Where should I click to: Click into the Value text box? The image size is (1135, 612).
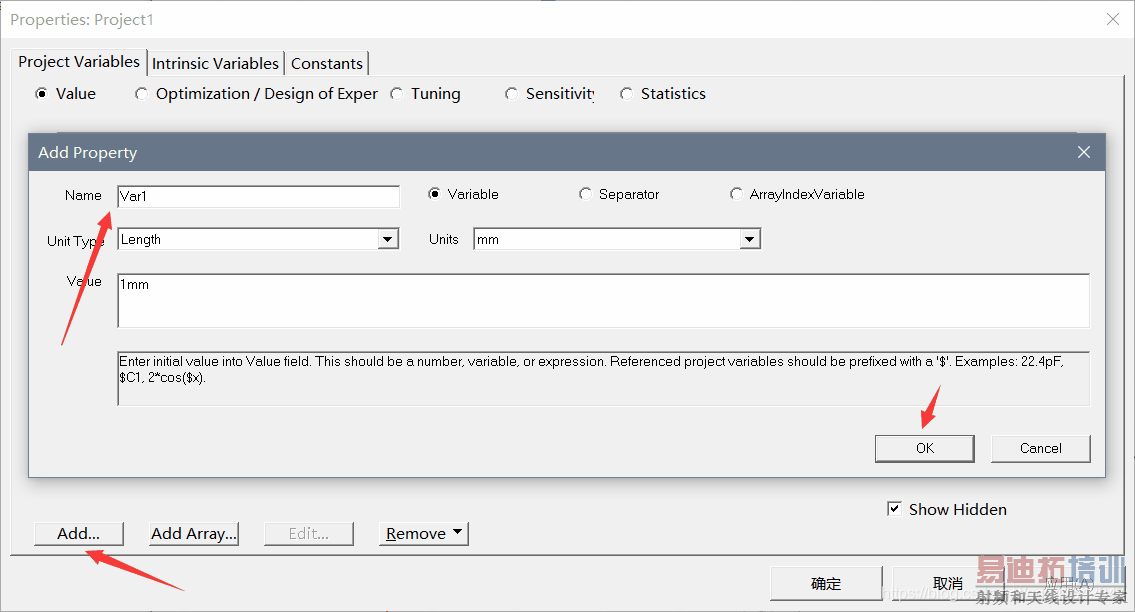click(x=602, y=300)
